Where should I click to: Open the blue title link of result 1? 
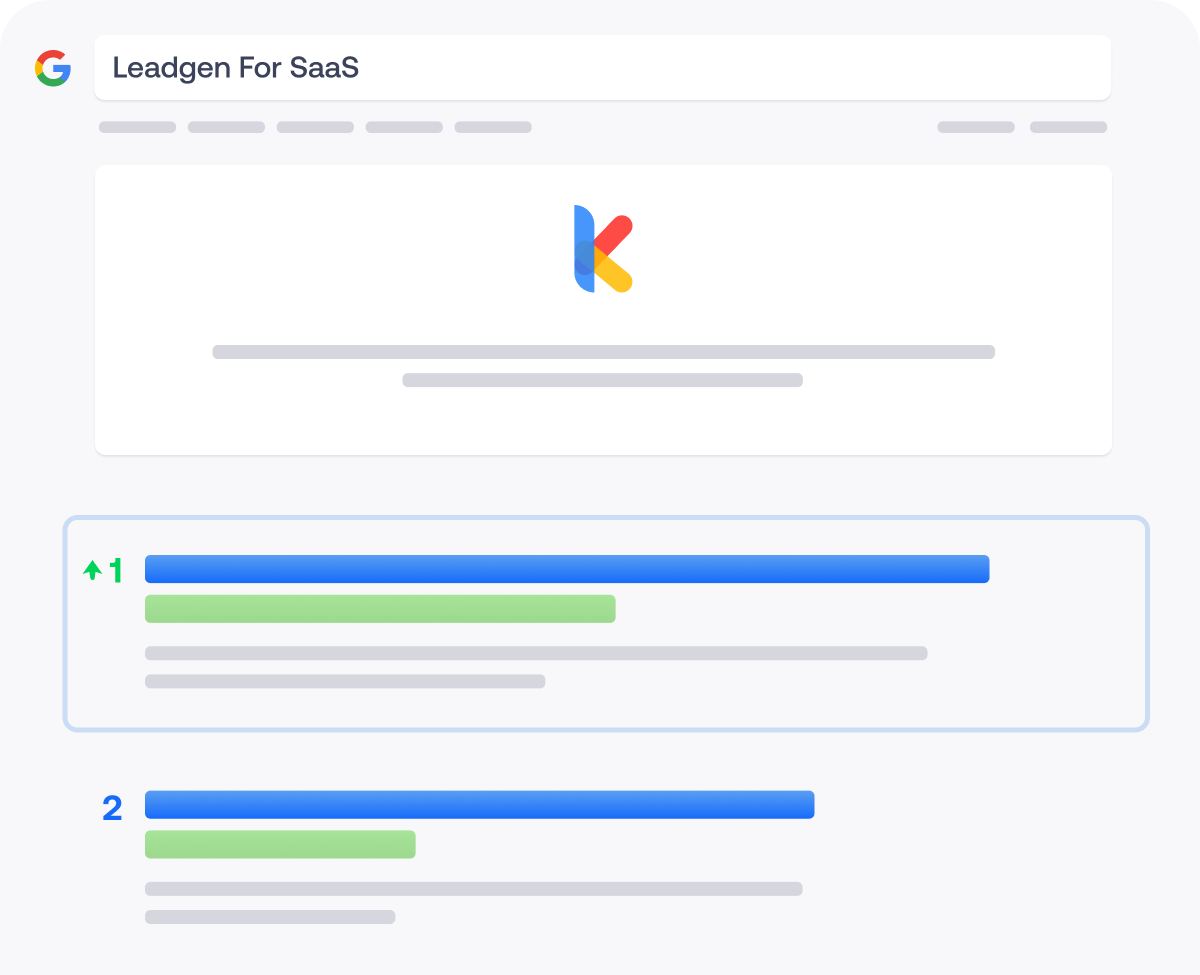[567, 569]
